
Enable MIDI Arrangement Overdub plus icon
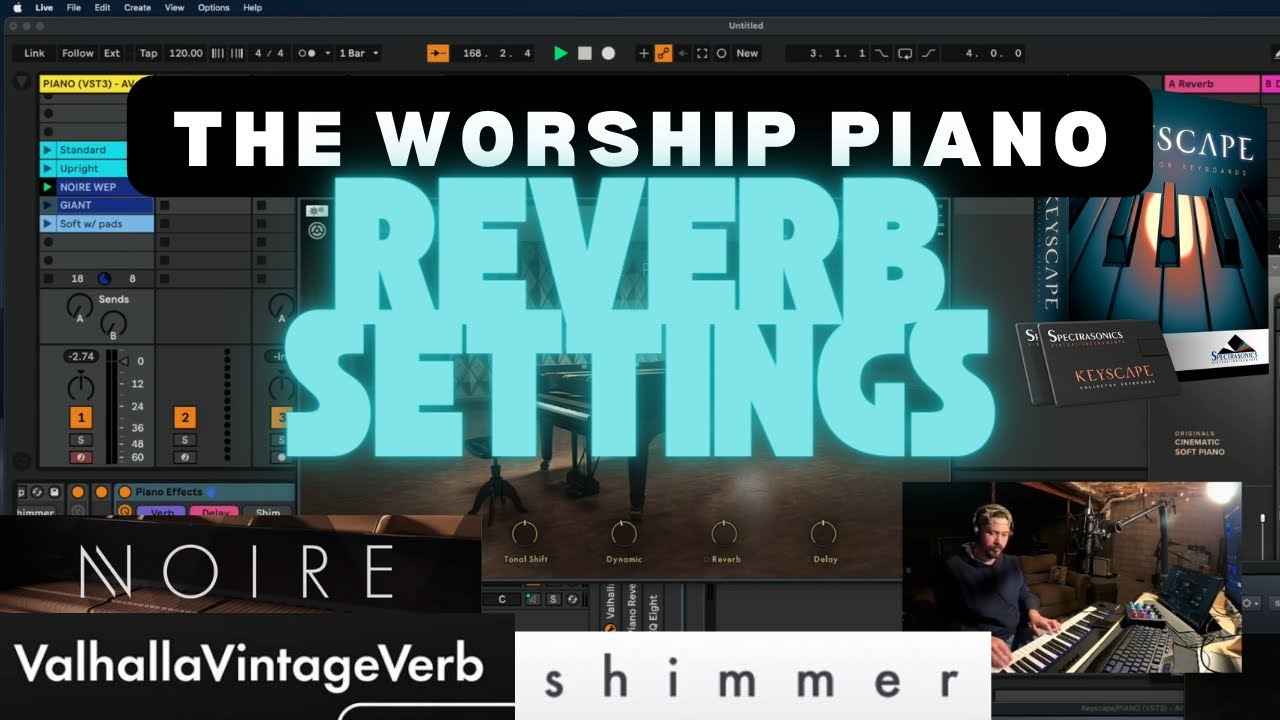tap(643, 53)
